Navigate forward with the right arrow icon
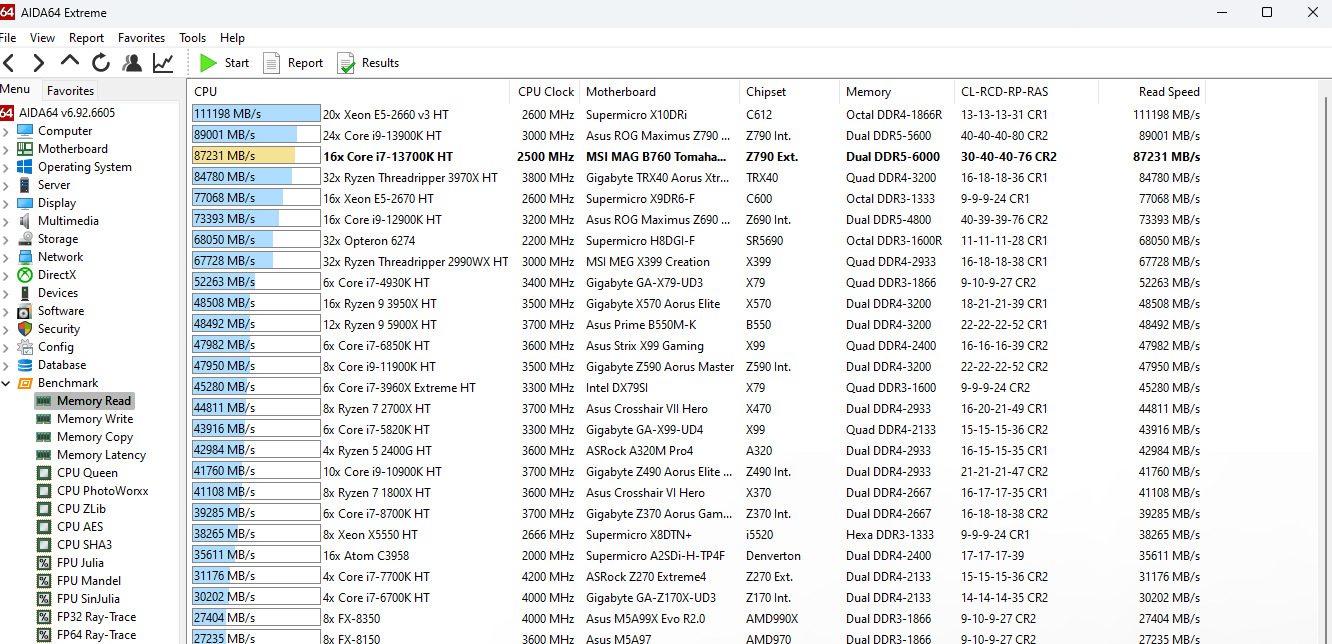The width and height of the screenshot is (1332, 644). (39, 63)
